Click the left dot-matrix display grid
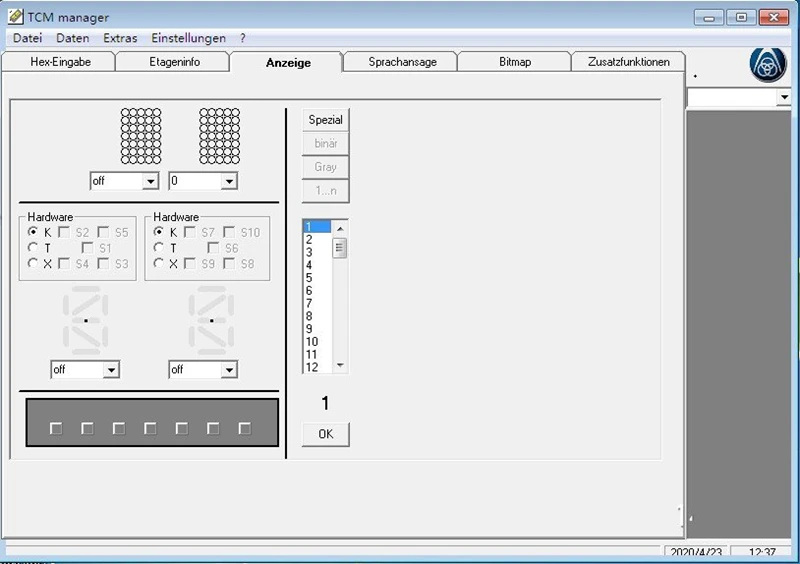The image size is (800, 564). tap(141, 136)
